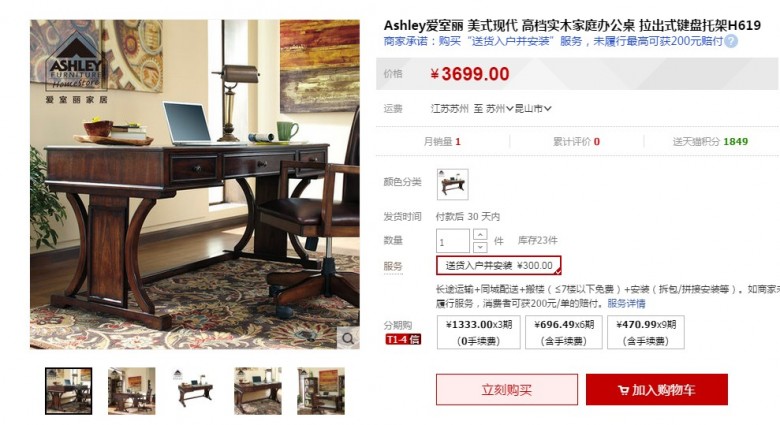Click the 立刻购买 buy now button
This screenshot has height=425, width=780.
[507, 390]
